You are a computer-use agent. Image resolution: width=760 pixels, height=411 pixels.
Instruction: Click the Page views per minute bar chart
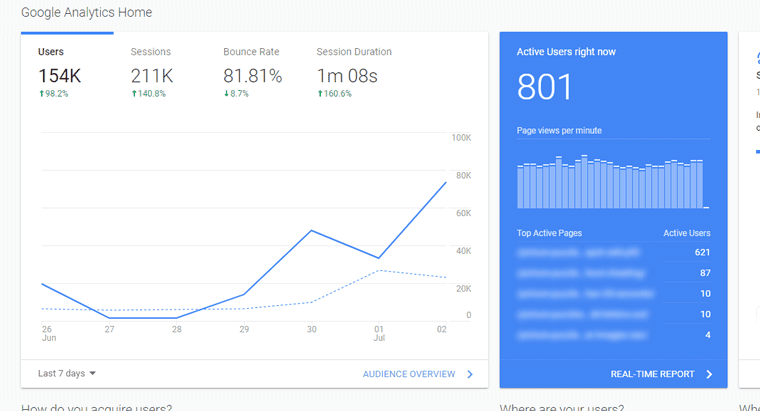(613, 182)
